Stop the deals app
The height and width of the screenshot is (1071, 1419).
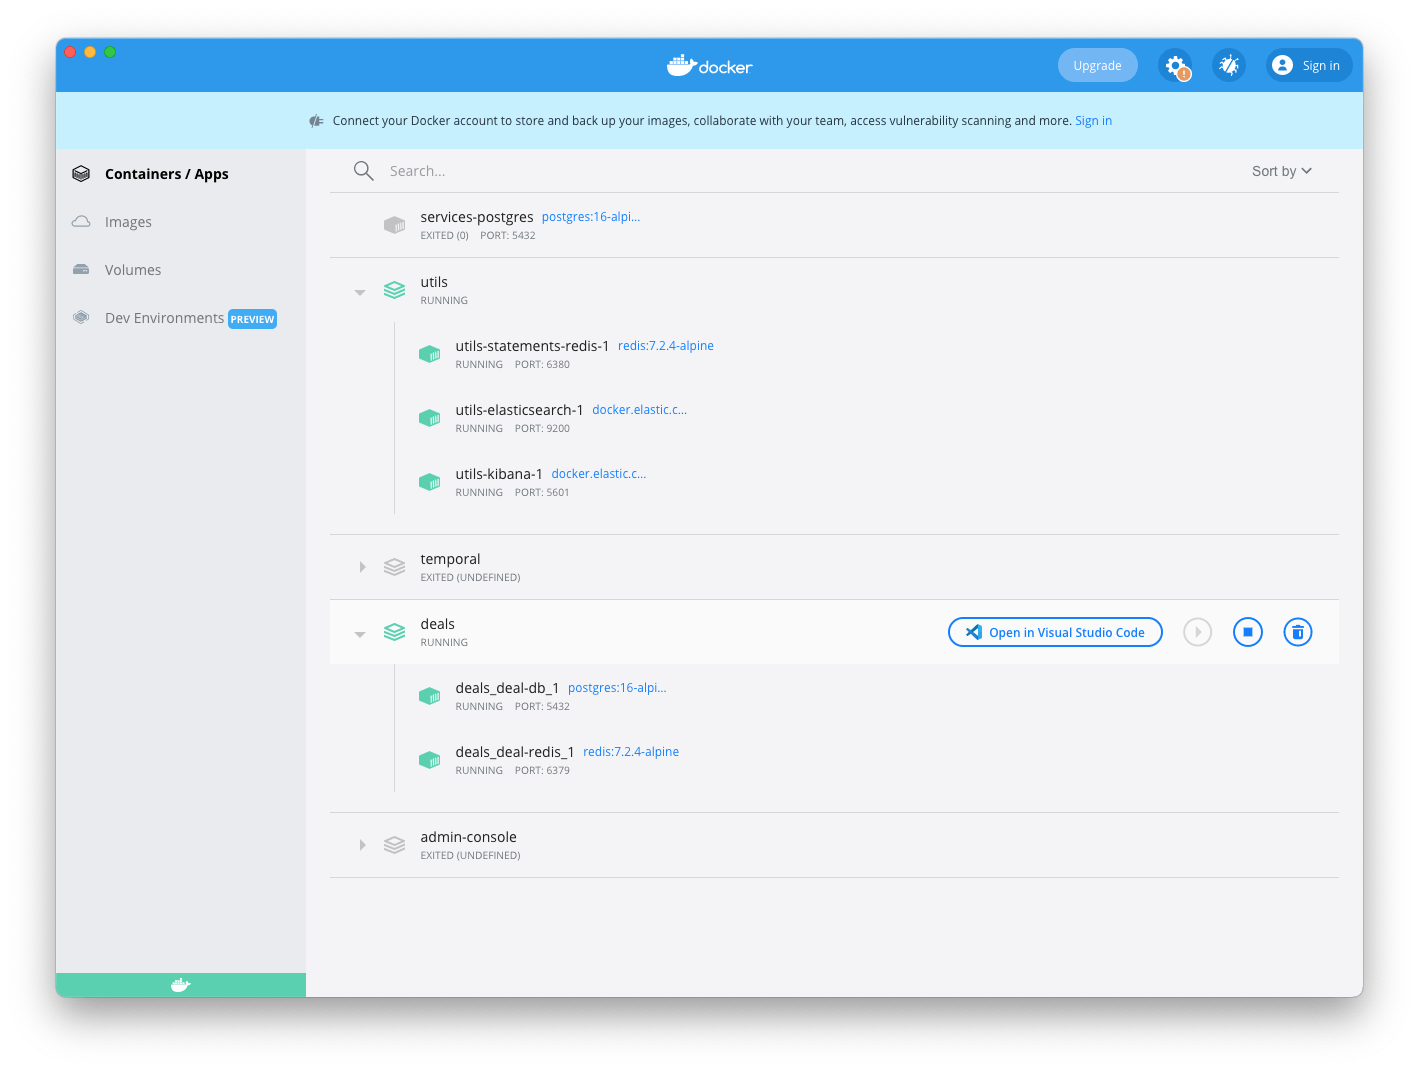tap(1248, 632)
